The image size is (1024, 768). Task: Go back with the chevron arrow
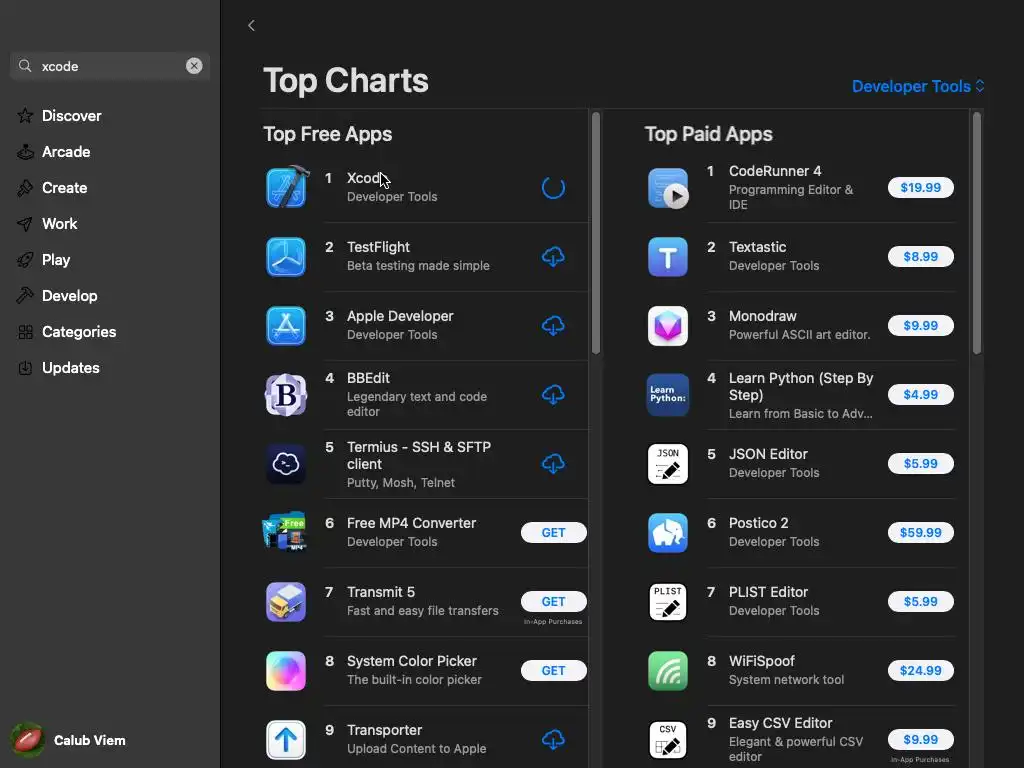pyautogui.click(x=251, y=25)
